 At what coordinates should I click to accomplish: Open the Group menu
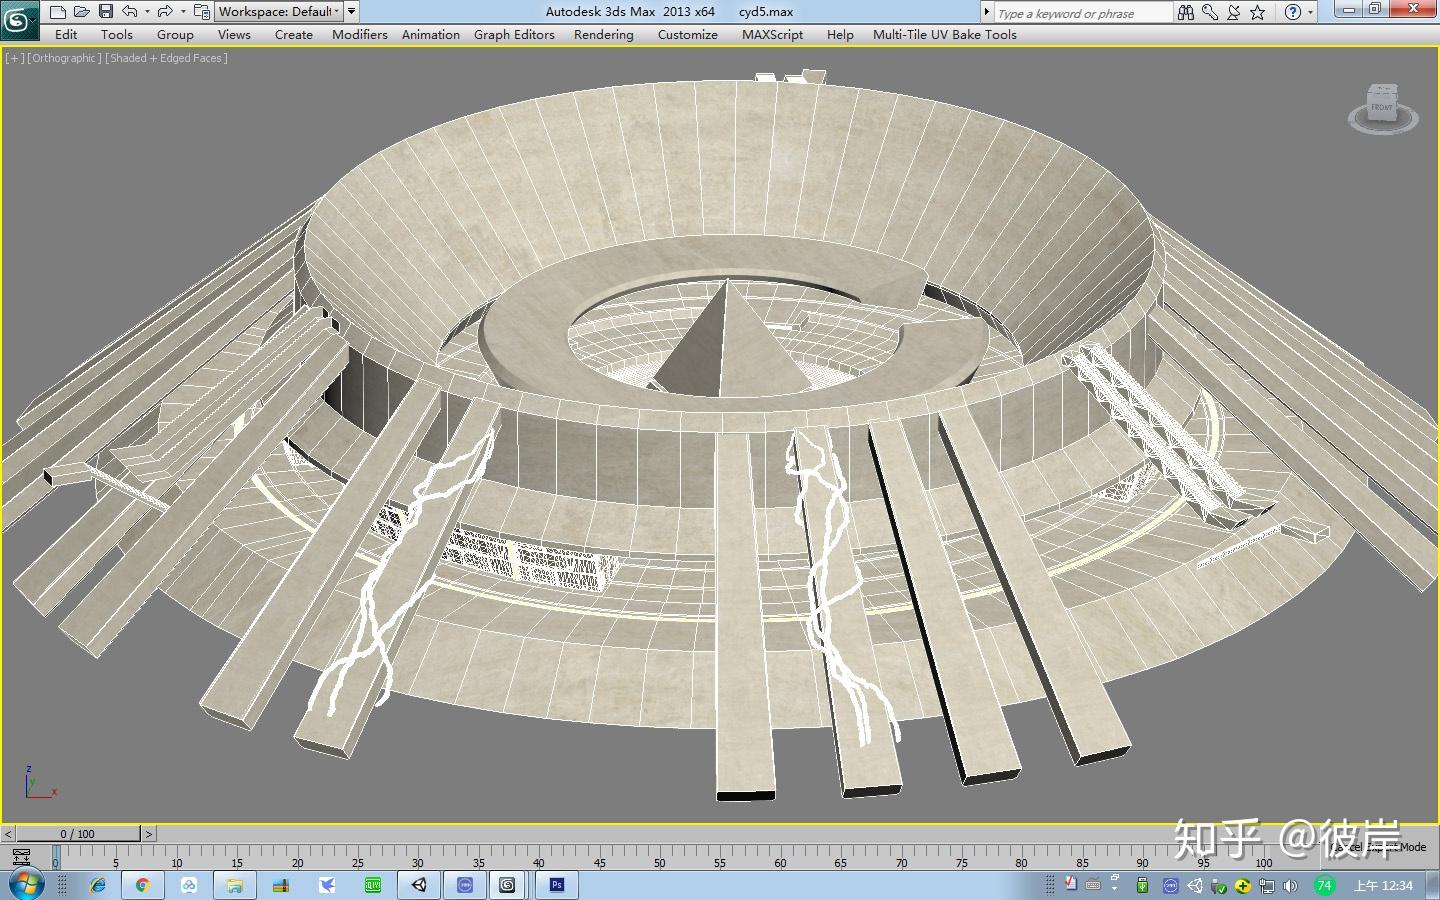point(175,34)
